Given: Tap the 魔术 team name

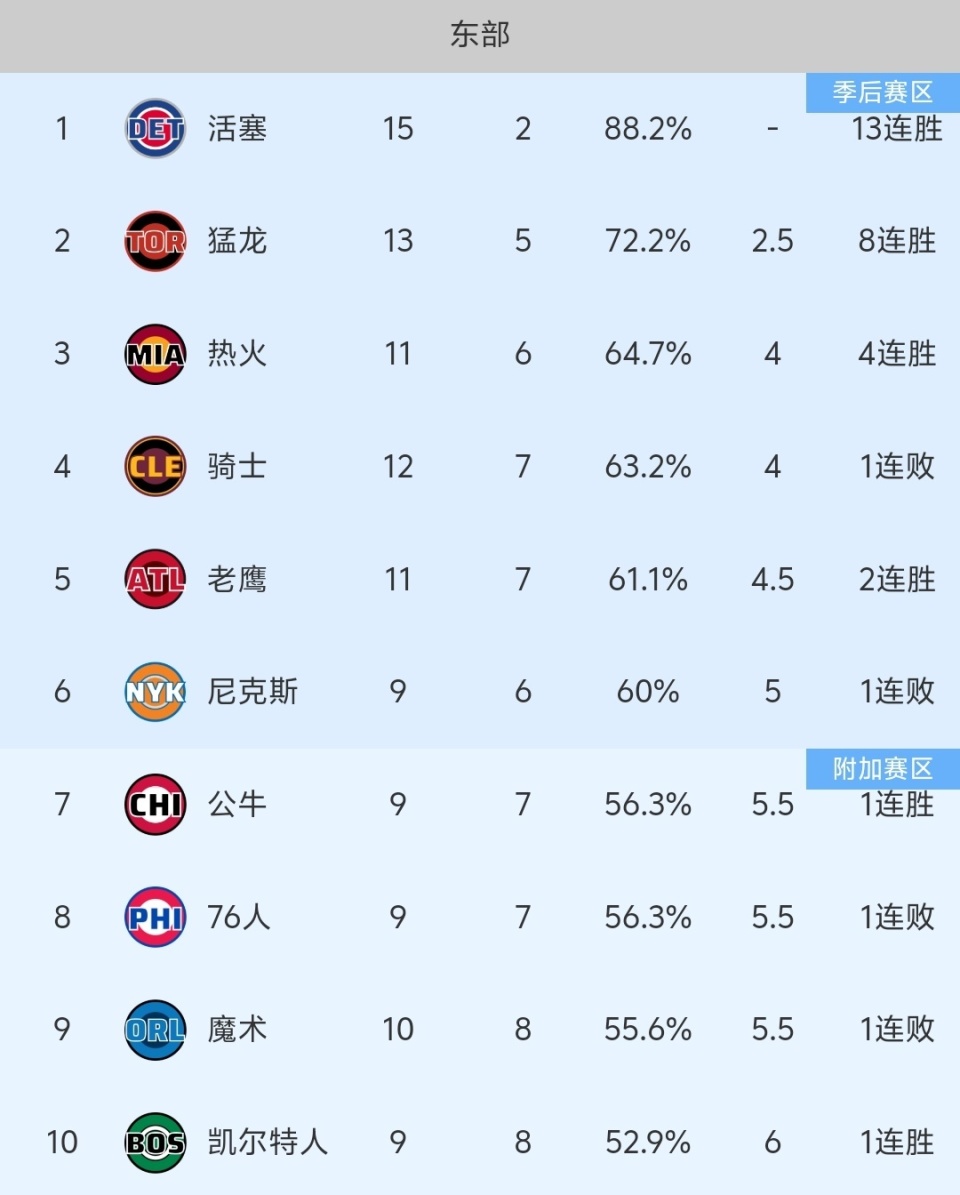Looking at the screenshot, I should (x=237, y=1029).
